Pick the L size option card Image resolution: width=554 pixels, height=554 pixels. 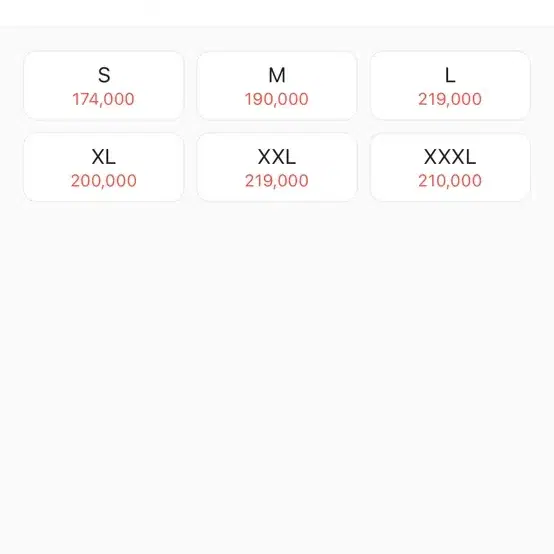pyautogui.click(x=450, y=86)
